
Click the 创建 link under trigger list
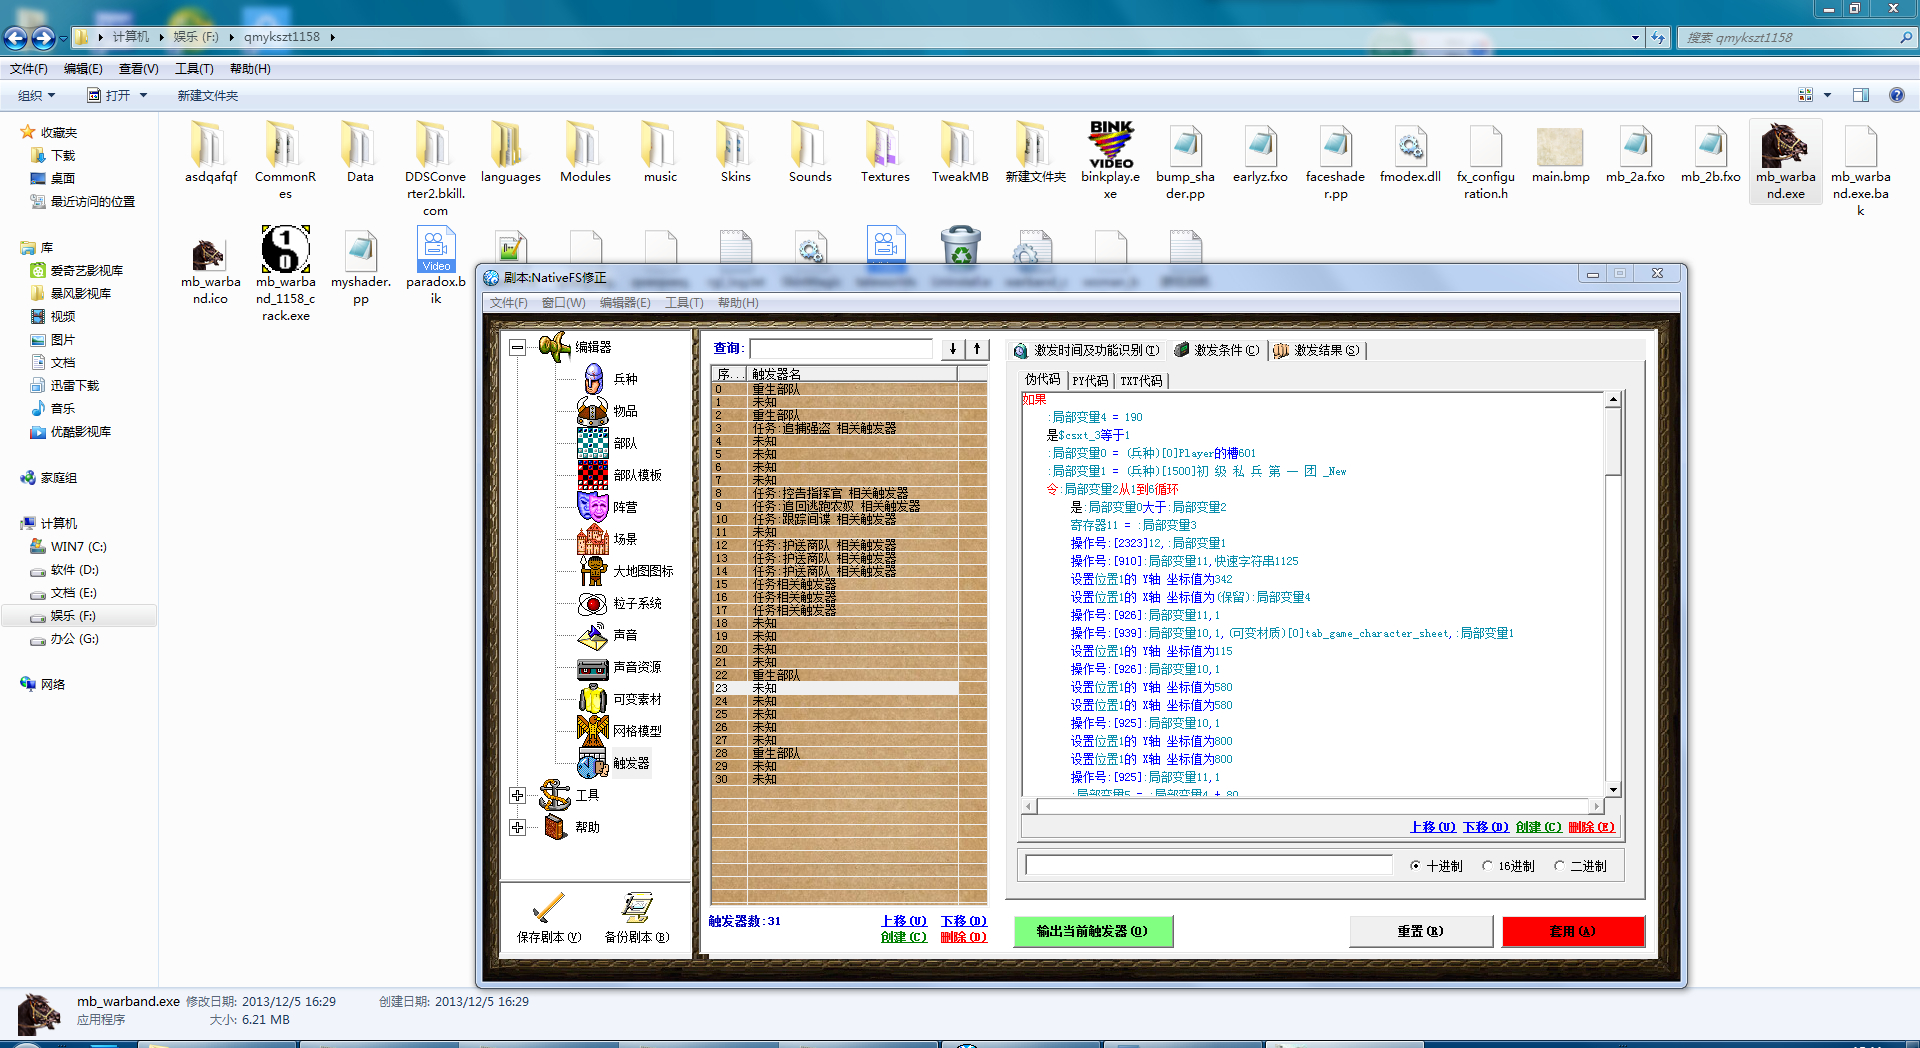(904, 937)
